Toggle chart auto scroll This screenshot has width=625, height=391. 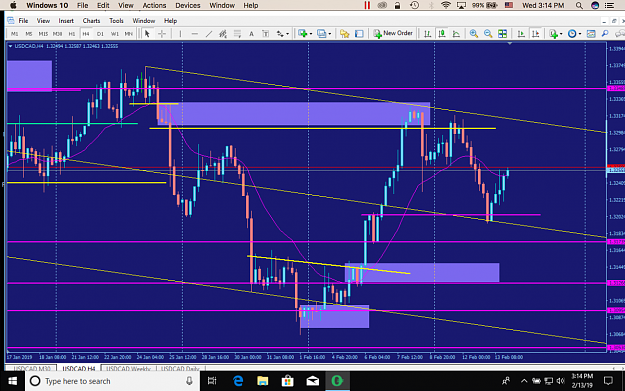coord(521,34)
